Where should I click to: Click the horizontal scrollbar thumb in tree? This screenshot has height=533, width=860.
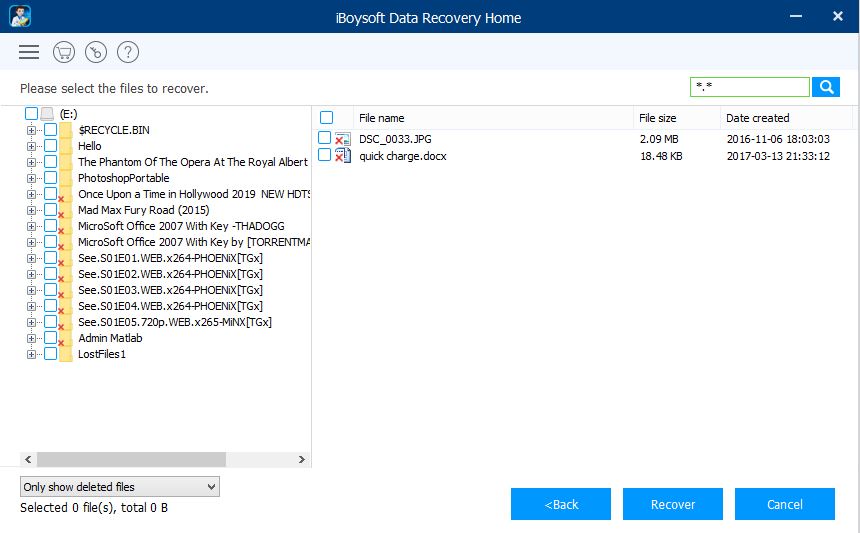point(131,460)
